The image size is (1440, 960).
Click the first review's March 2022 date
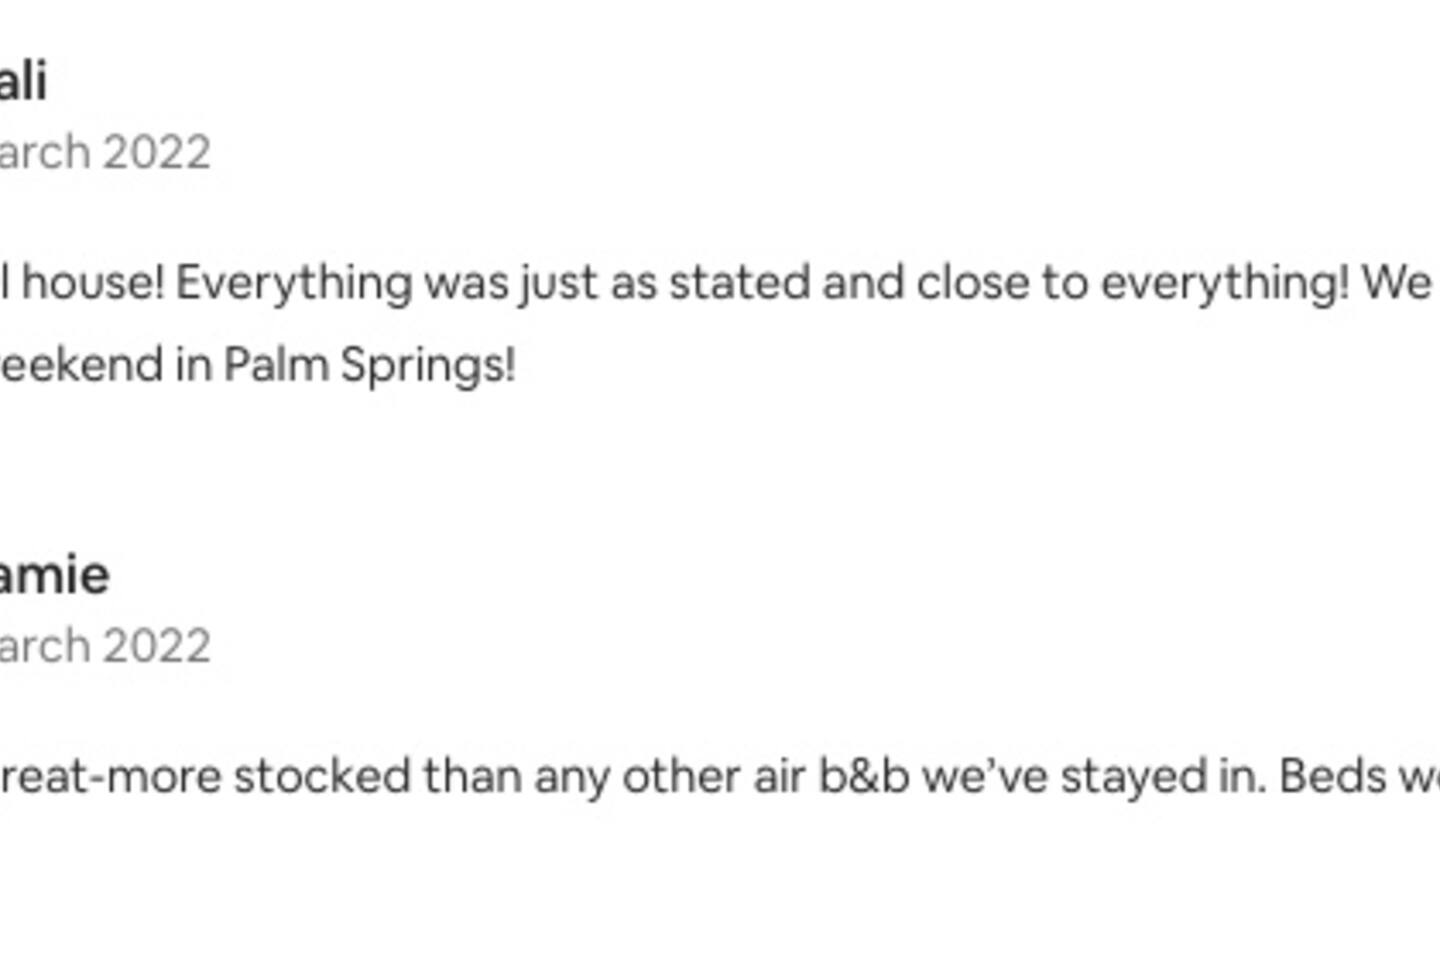pos(104,153)
